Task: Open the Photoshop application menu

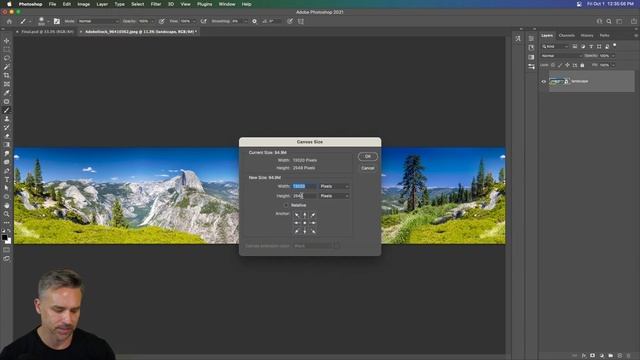Action: pyautogui.click(x=30, y=4)
